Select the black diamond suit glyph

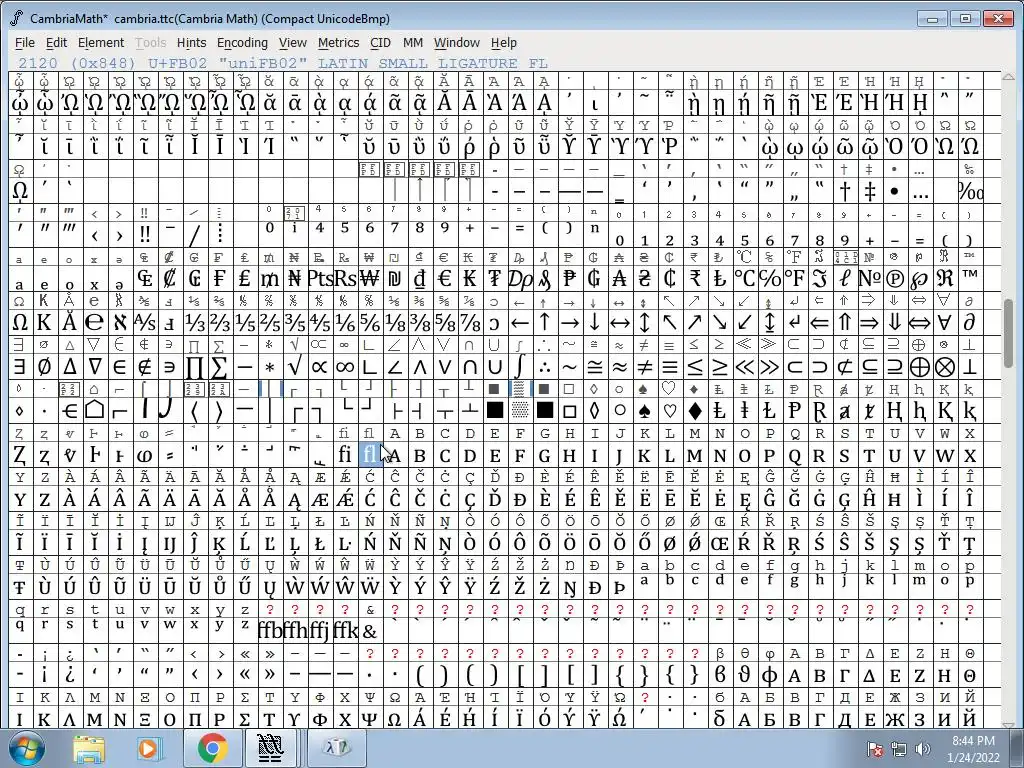(695, 410)
